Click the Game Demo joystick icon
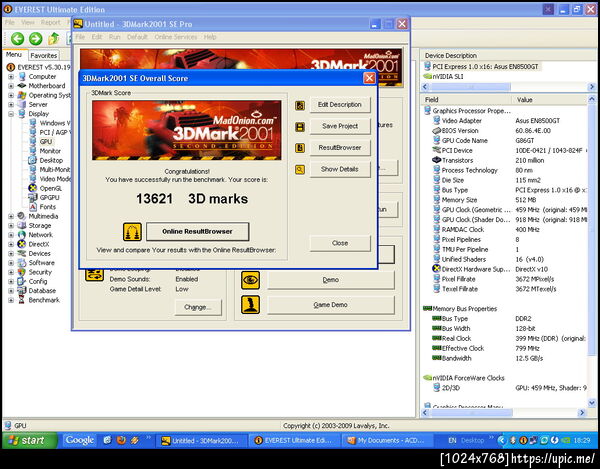 251,305
